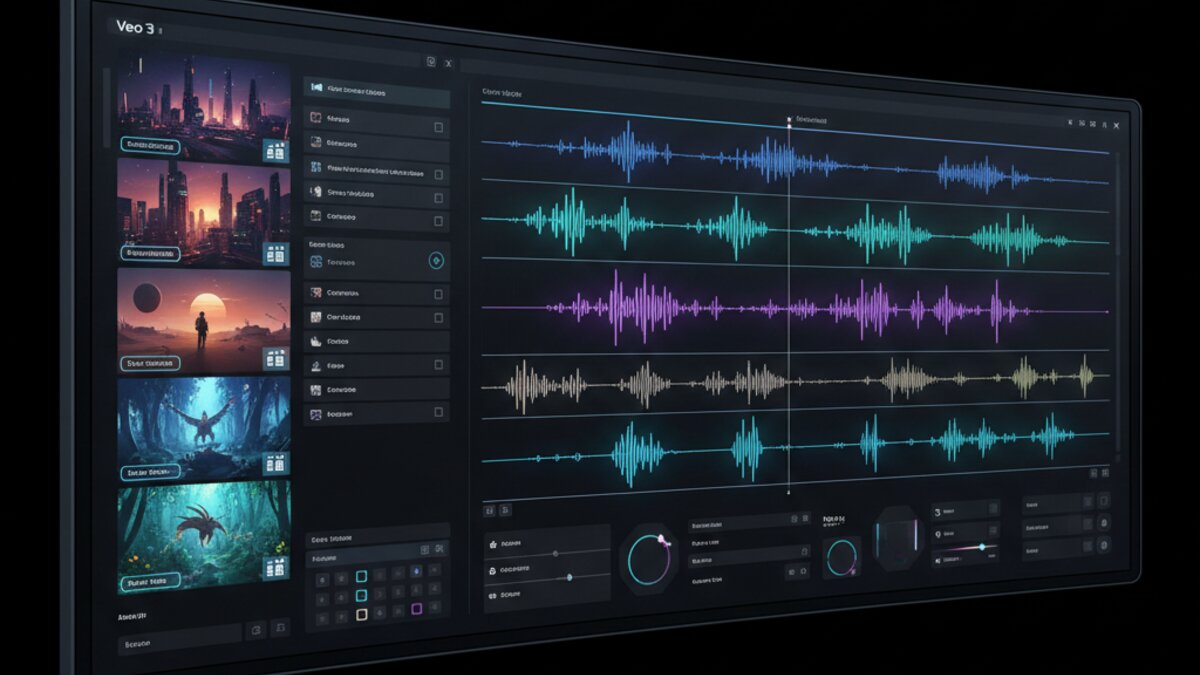Viewport: 1200px width, 675px height.
Task: Pick the cream outlined swatch in the grid
Action: pos(363,613)
